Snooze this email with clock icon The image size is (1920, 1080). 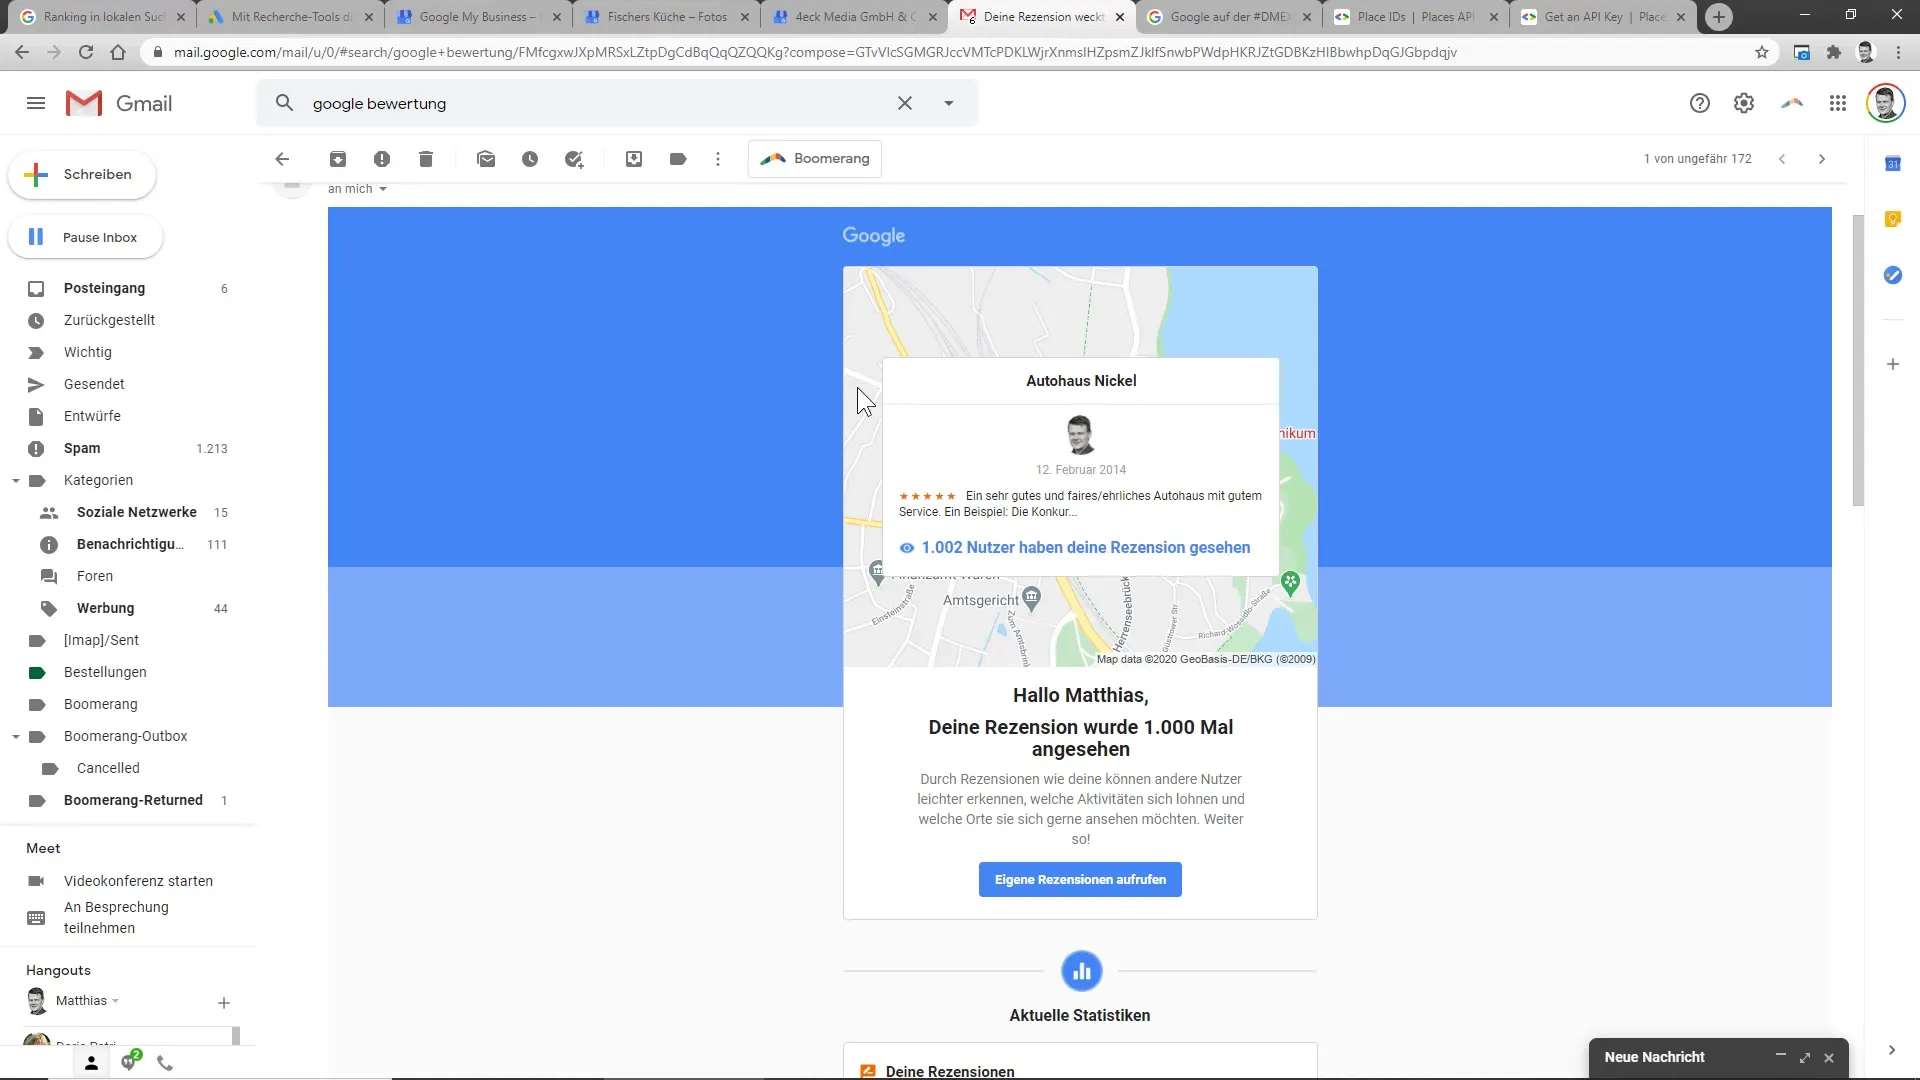click(530, 159)
